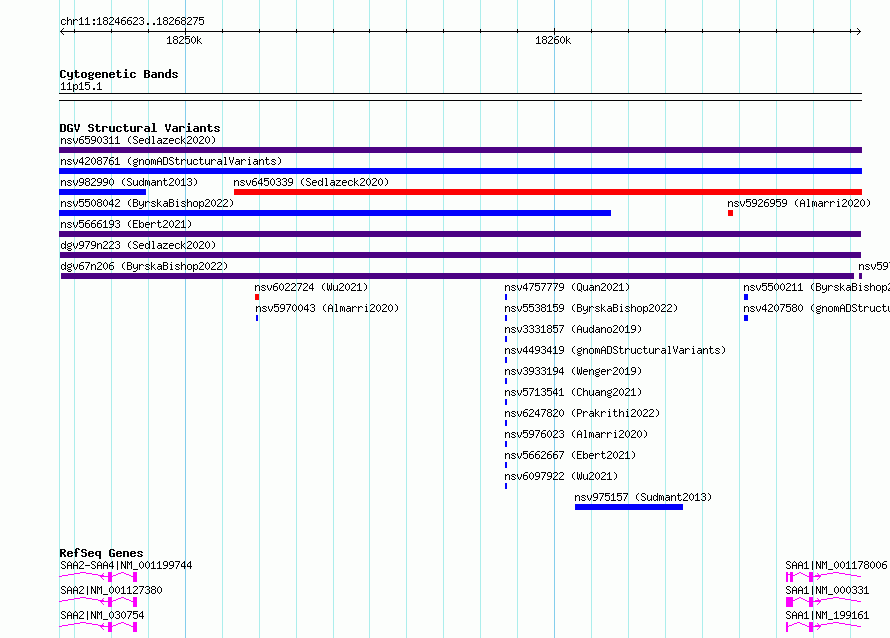
Task: Select the blue nsv5500211 marker
Action: coord(746,297)
